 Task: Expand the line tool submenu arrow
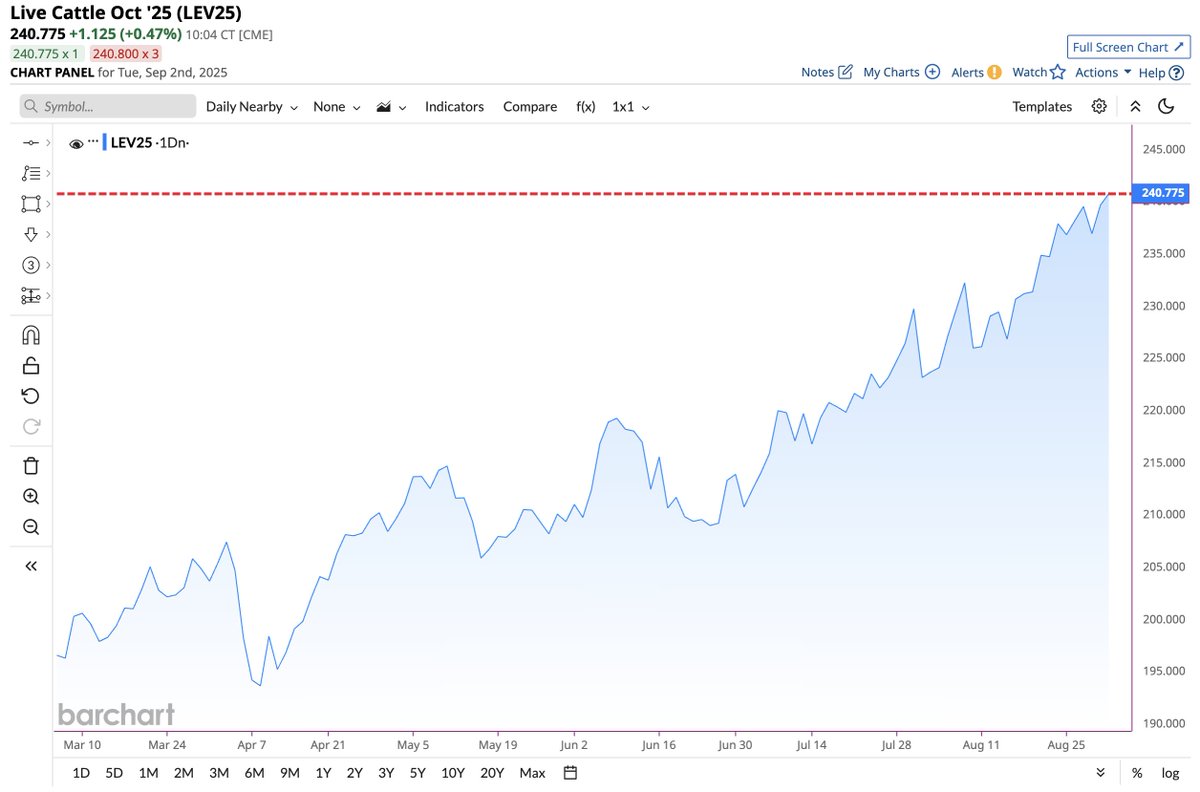[48, 143]
